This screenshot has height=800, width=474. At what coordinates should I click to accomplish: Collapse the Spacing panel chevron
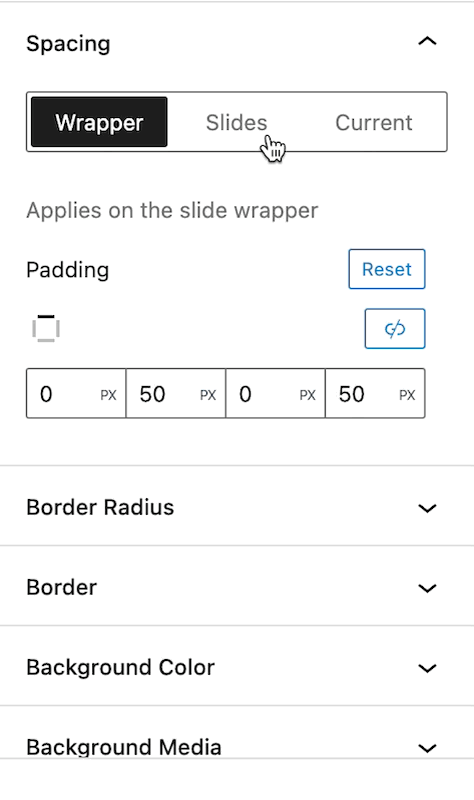[427, 41]
